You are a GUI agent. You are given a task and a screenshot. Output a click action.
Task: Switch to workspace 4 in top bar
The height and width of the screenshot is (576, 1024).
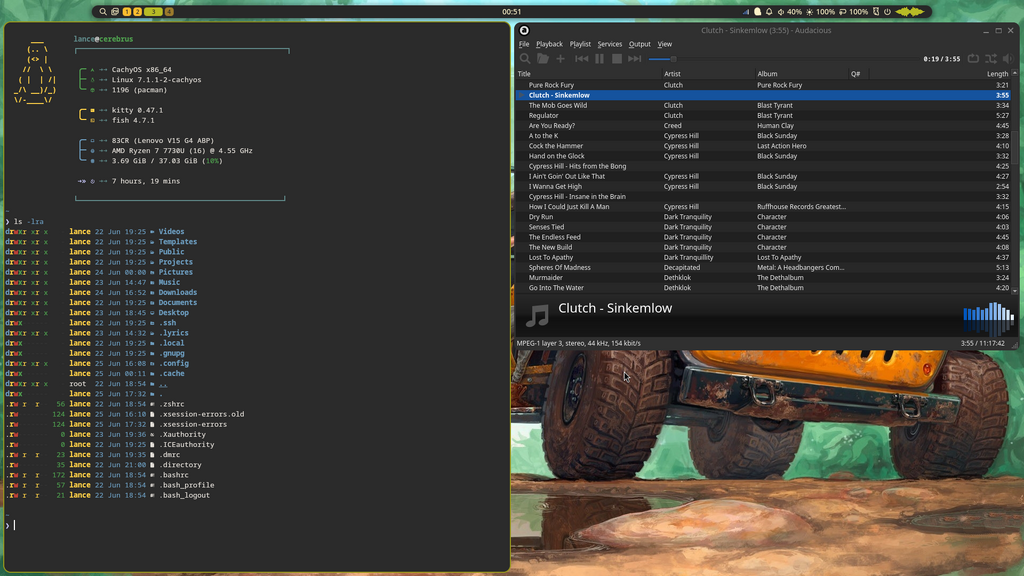coord(168,12)
